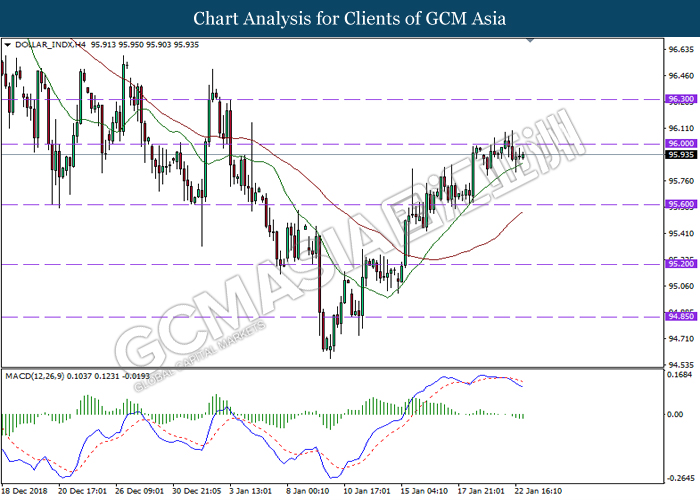This screenshot has height=500, width=700.
Task: Click the 15 Jan 04:10 time label
Action: 424,491
